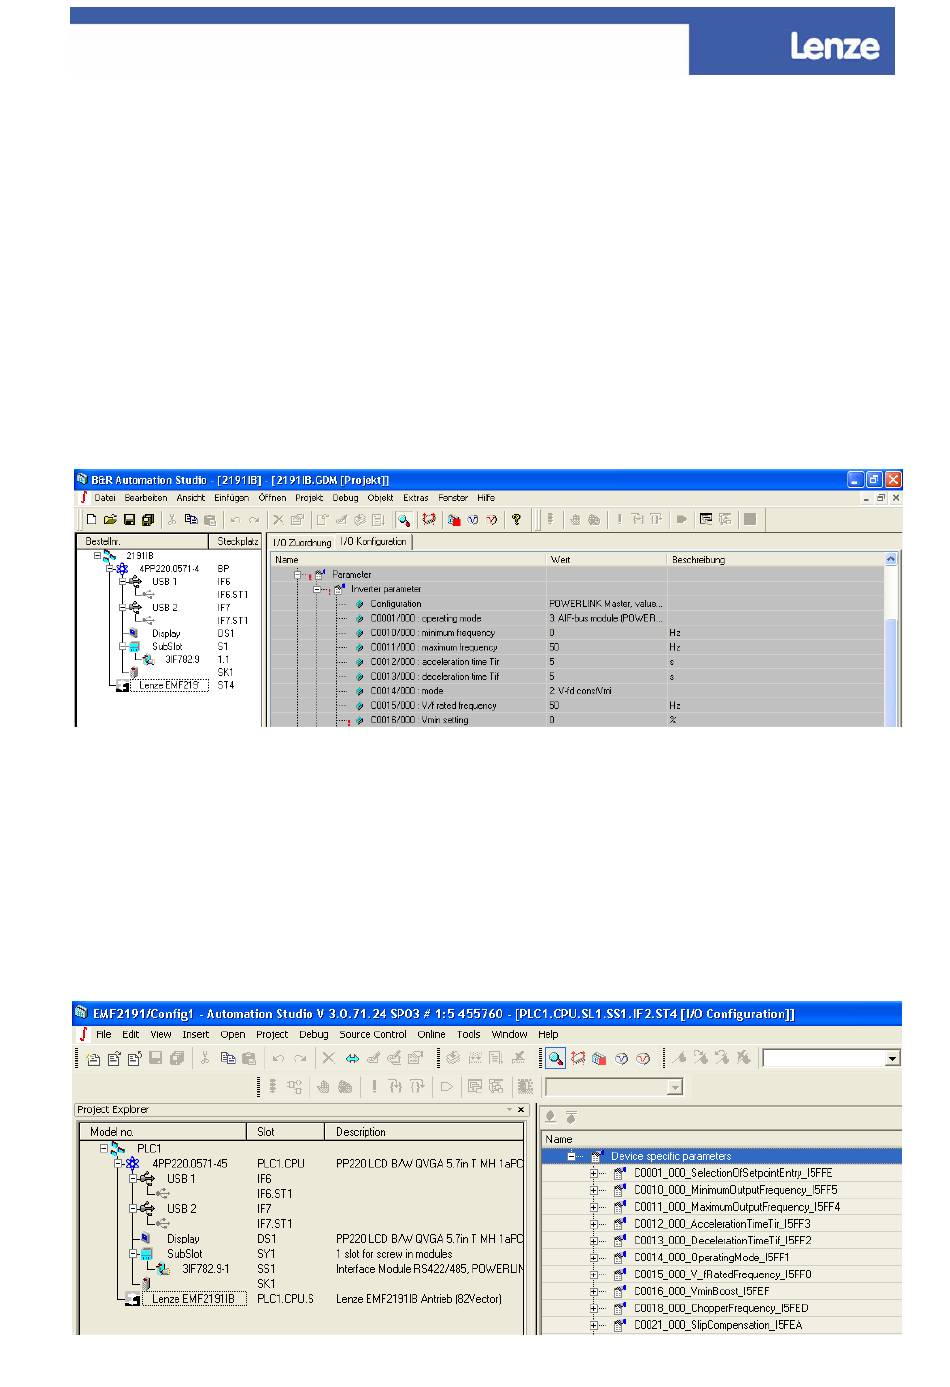Expand the C0001_000_SelectionOfSetpointEntry parameter node

coord(594,1174)
